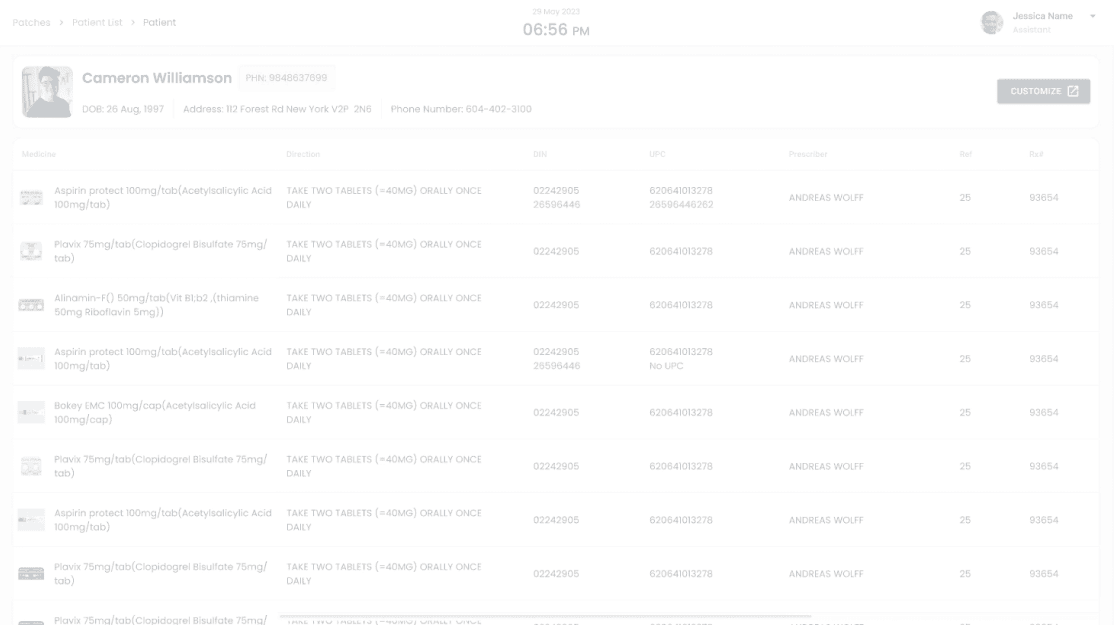This screenshot has height=625, width=1114.
Task: Click the 06:56 PM time display
Action: (x=557, y=27)
